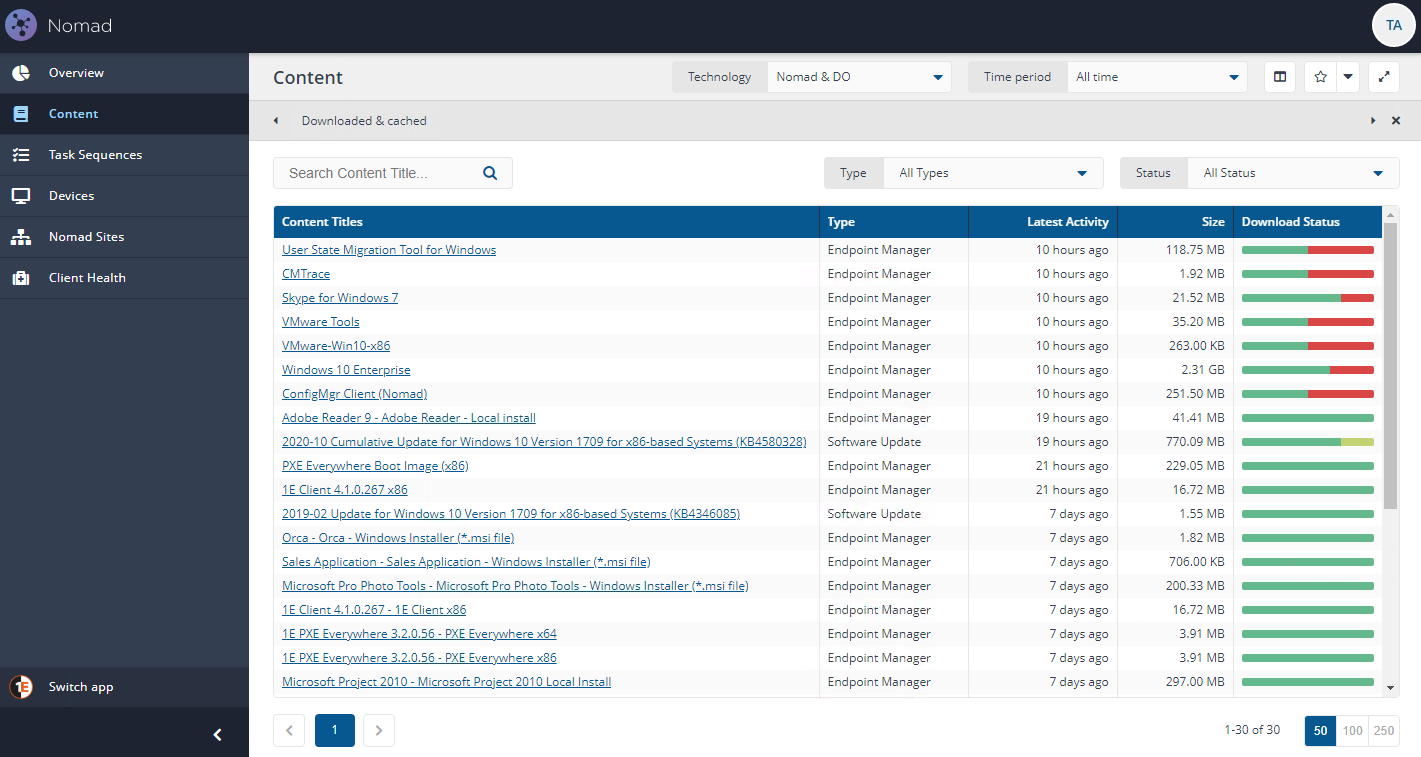Screen dimensions: 1421x757
Task: Open Microsoft Project 2010 Local Install link
Action: (x=446, y=682)
